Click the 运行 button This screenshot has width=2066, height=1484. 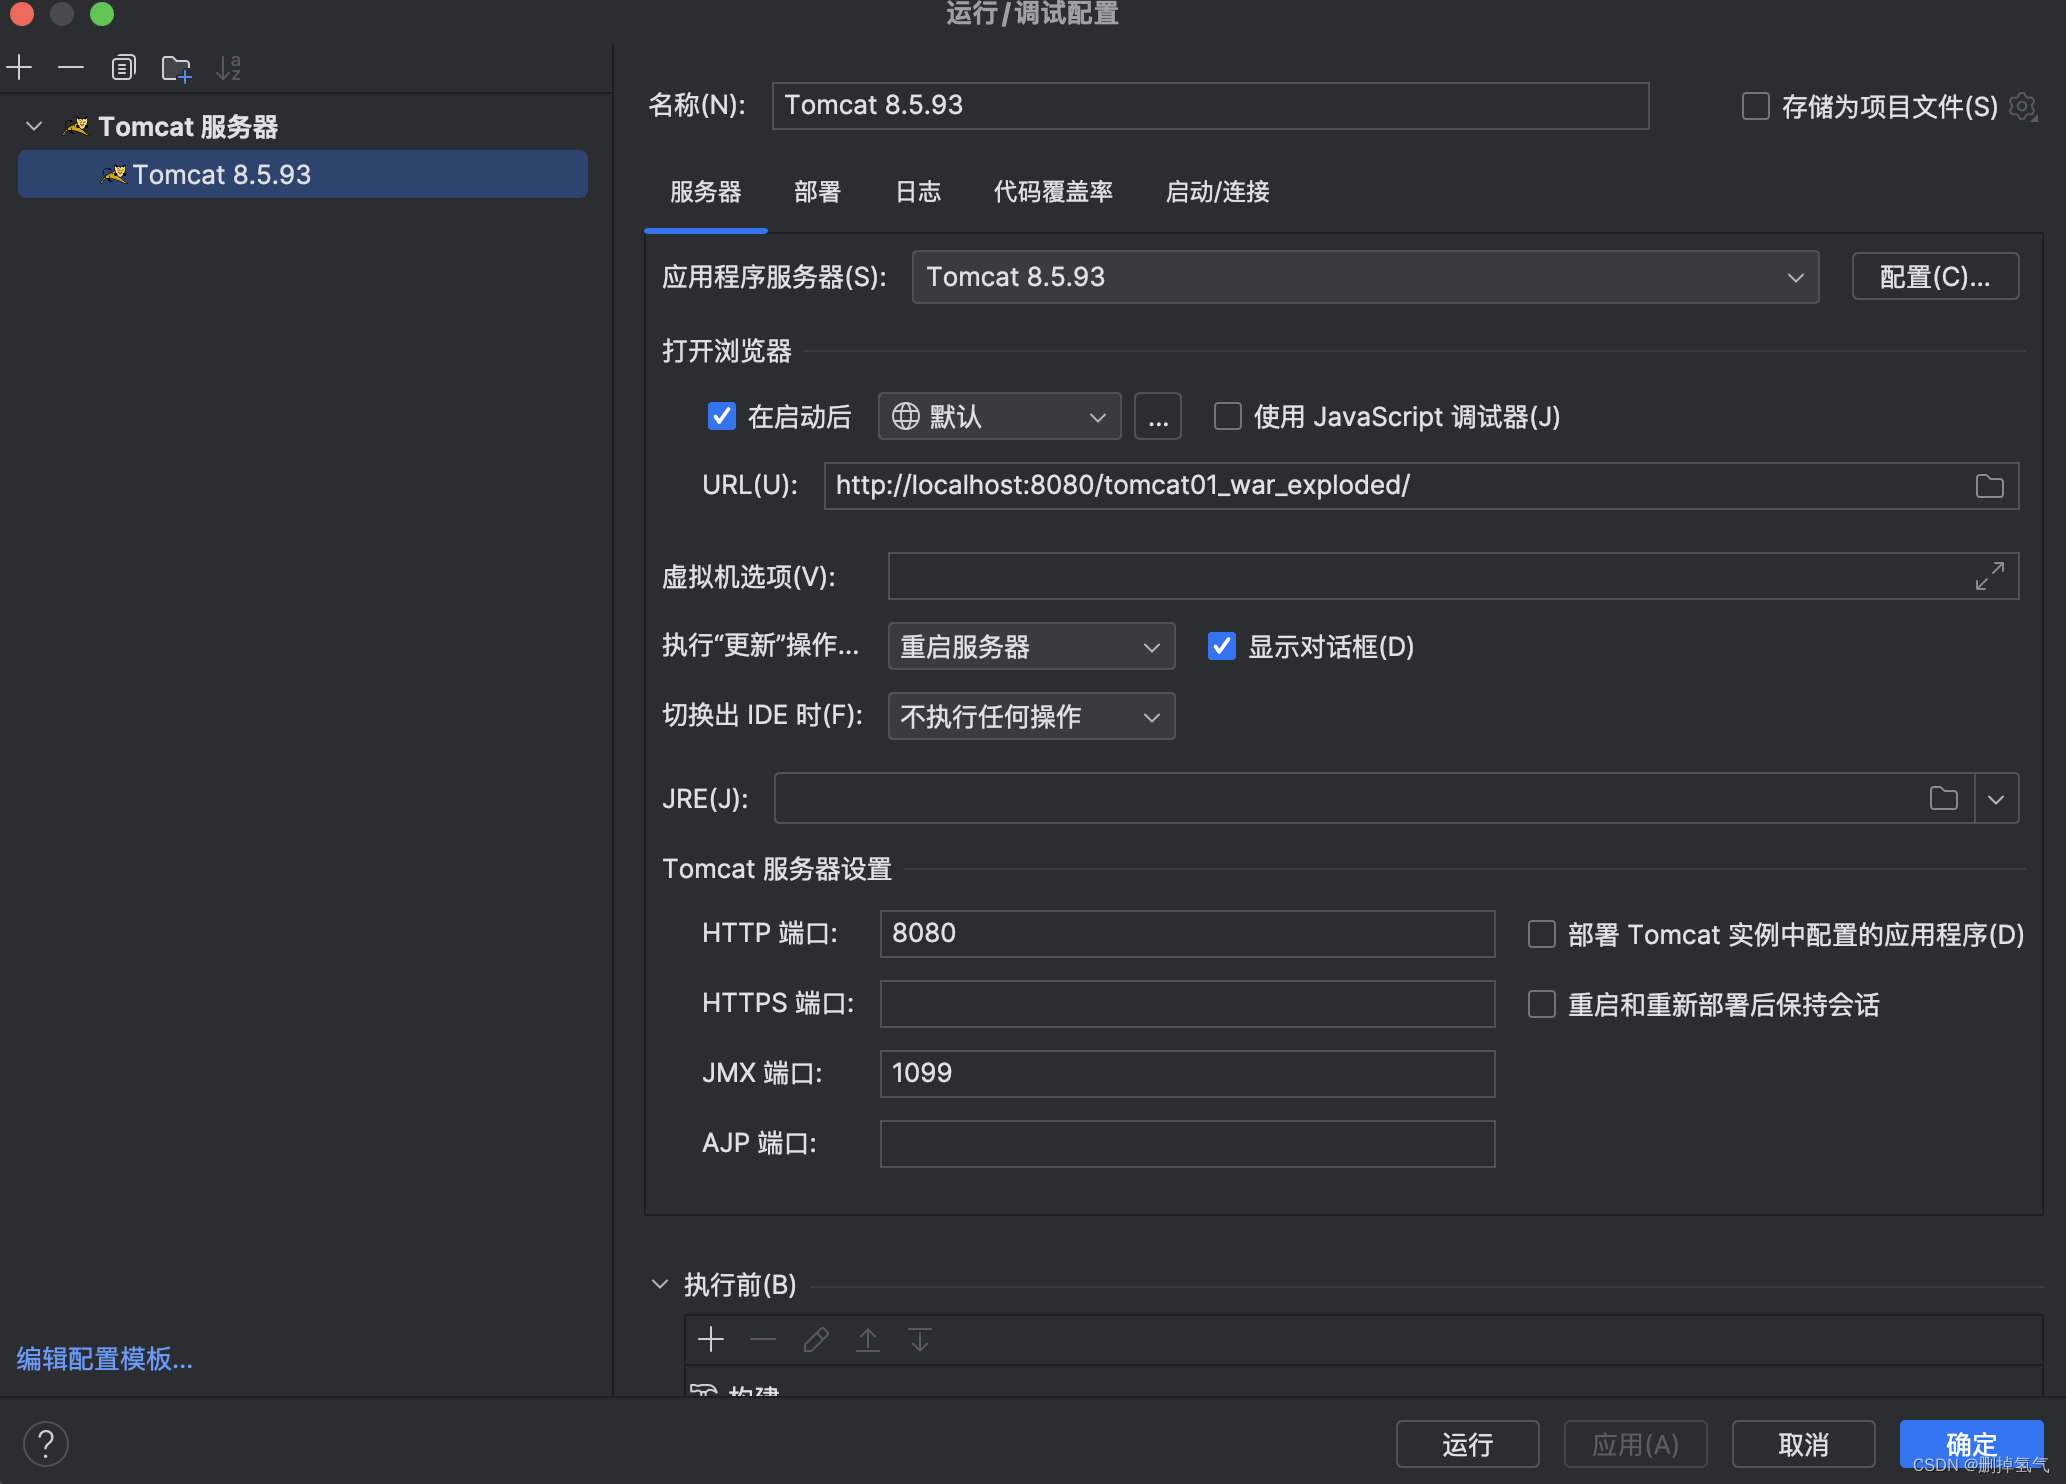click(1467, 1444)
